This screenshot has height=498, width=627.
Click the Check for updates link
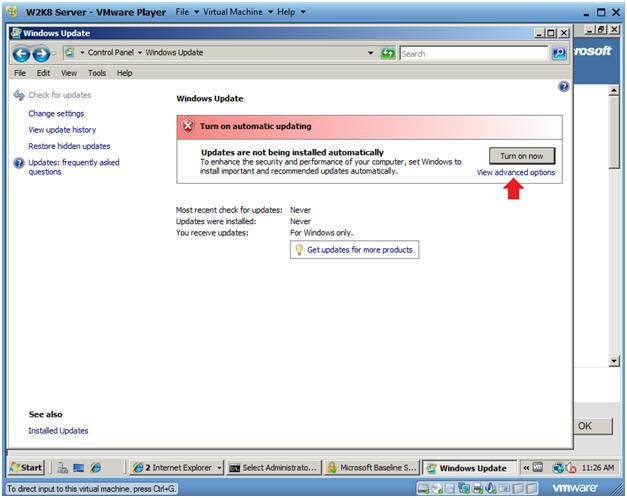(x=60, y=95)
